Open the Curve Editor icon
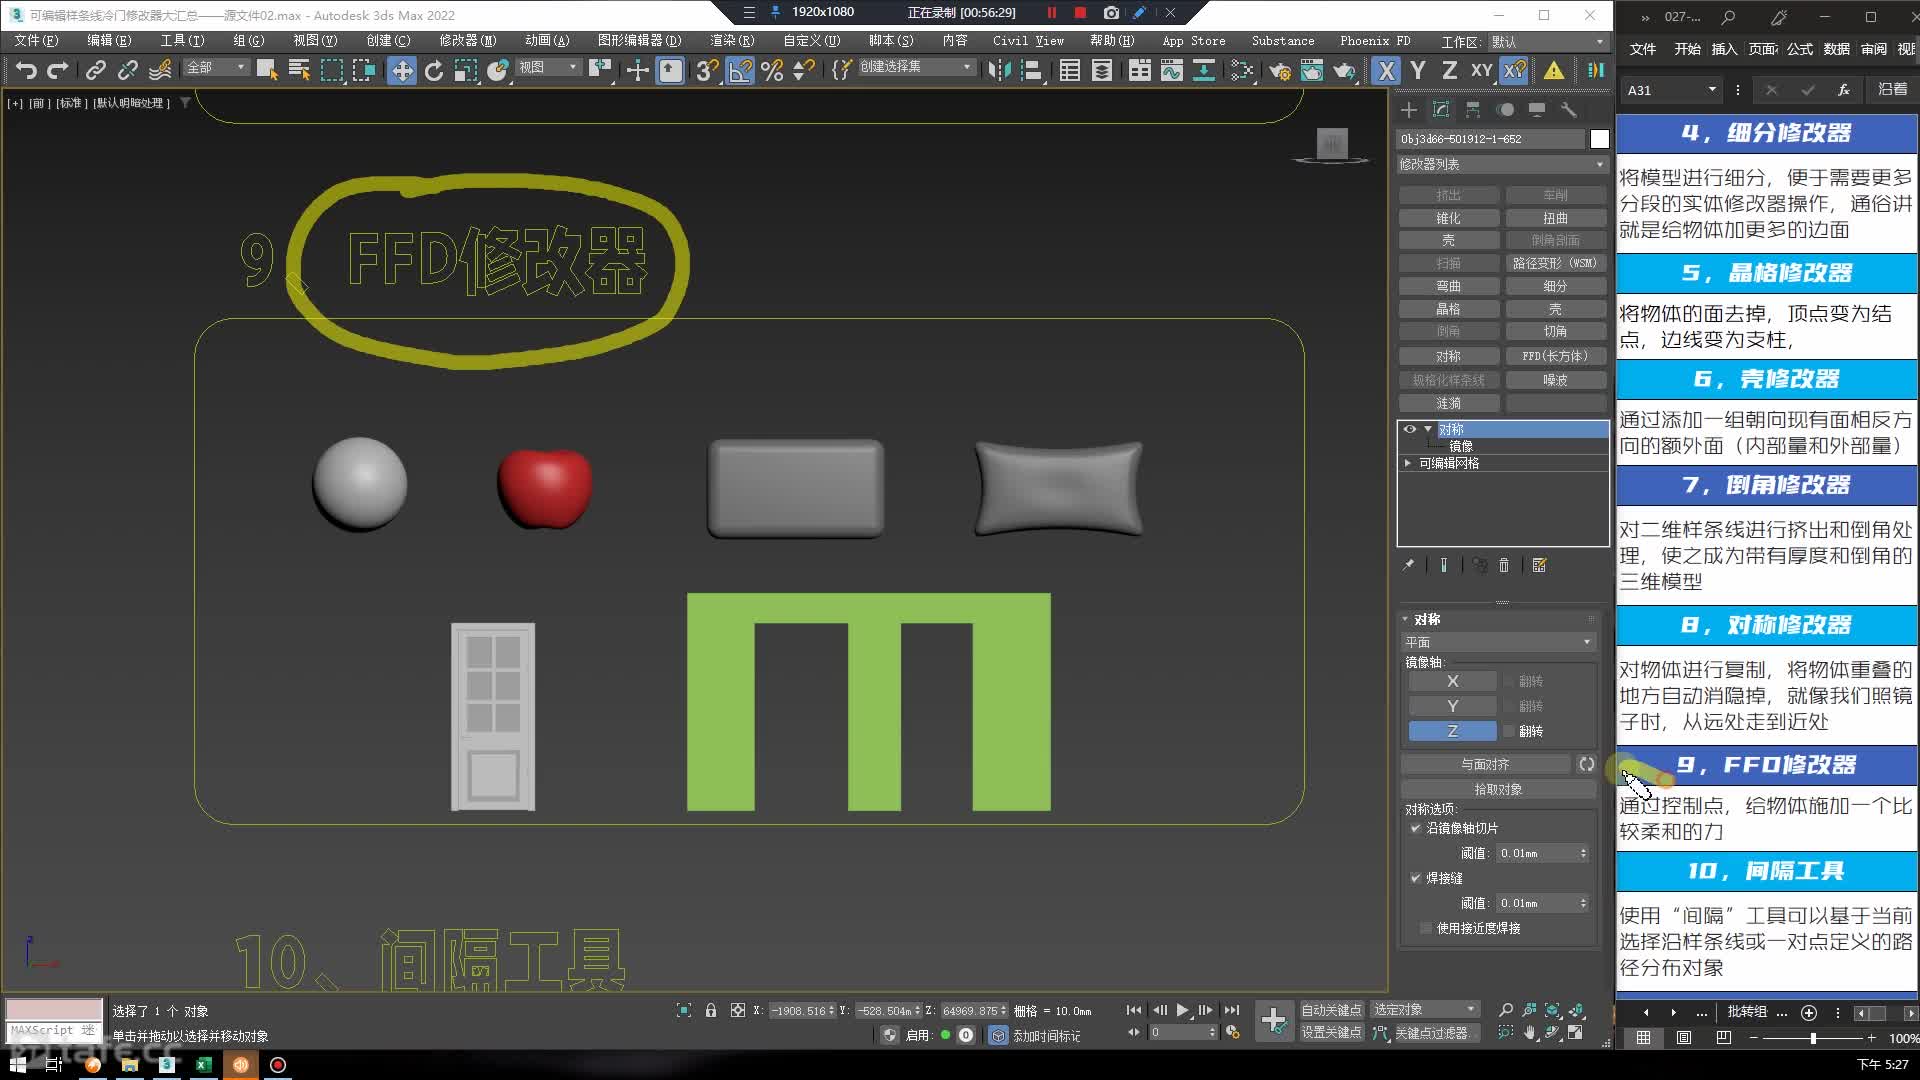1920x1080 pixels. click(1171, 70)
